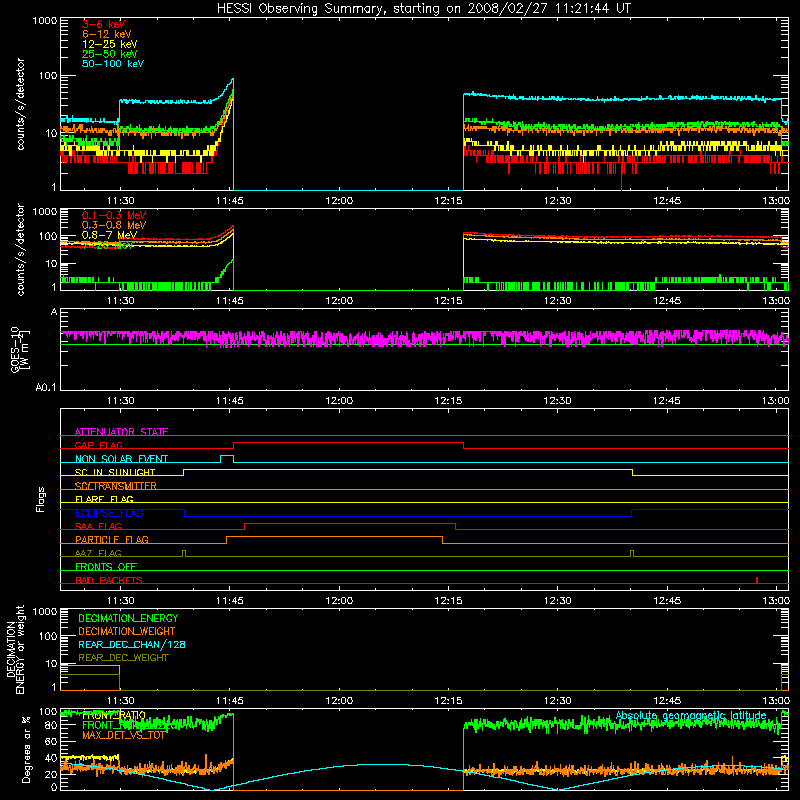Select the 50-100 keV legend label
800x800 pixels.
112,64
